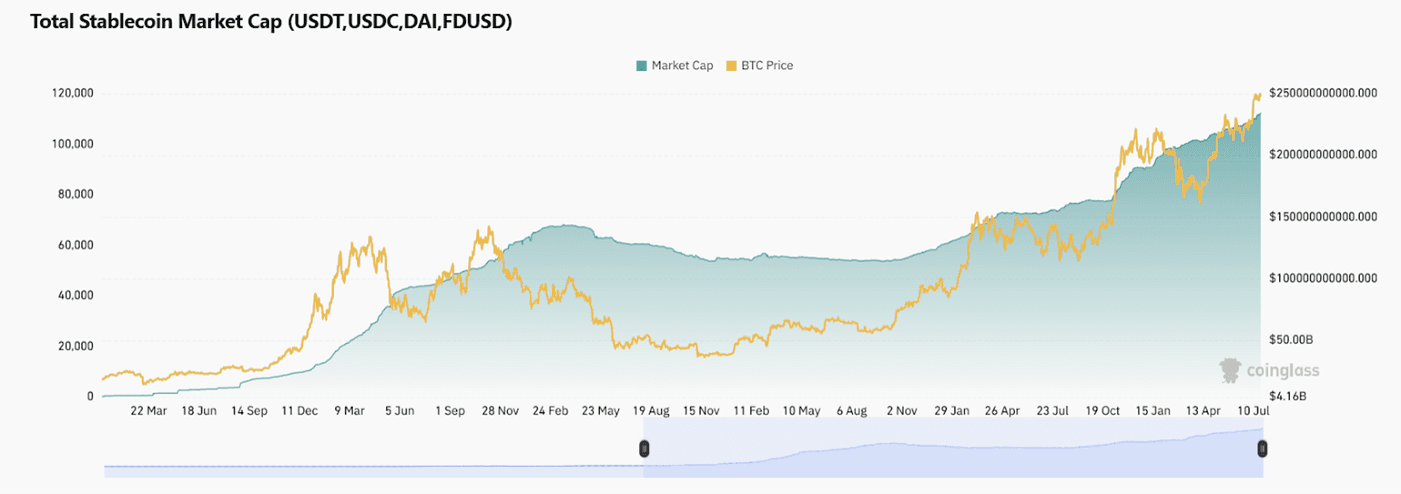Click the 120,000 left axis label
The height and width of the screenshot is (494, 1401).
pyautogui.click(x=71, y=93)
